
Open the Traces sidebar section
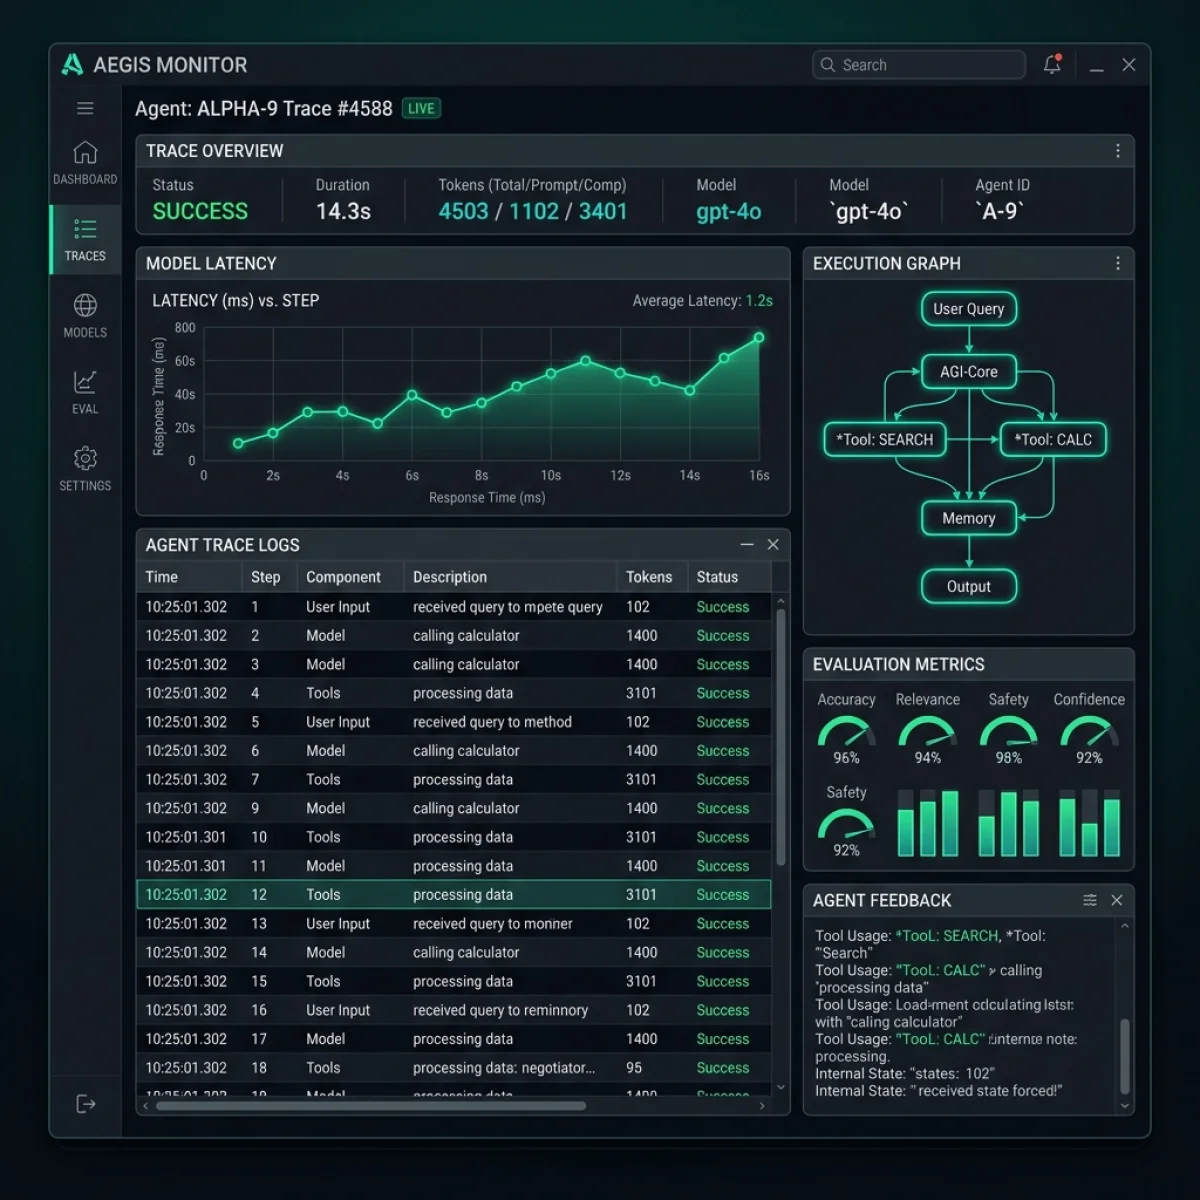[x=85, y=240]
